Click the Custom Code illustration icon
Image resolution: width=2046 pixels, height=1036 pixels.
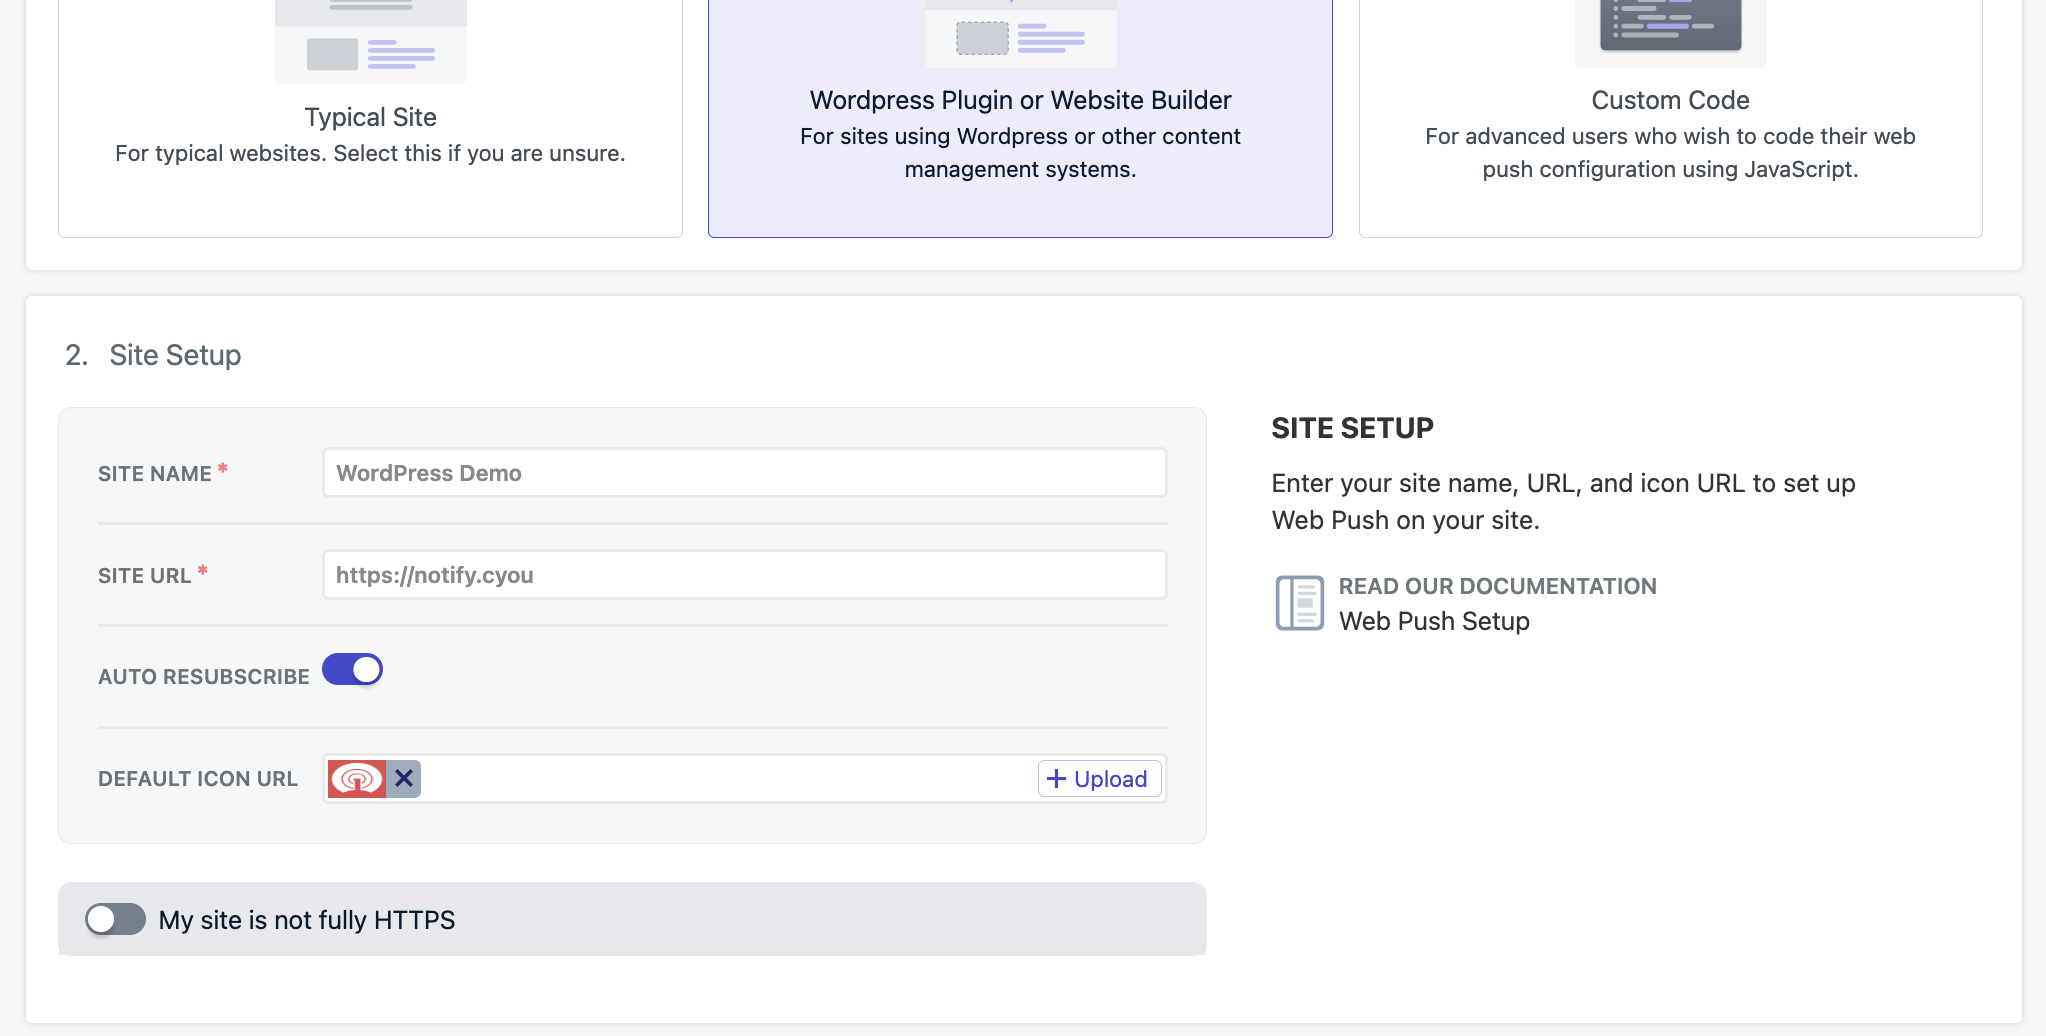pyautogui.click(x=1670, y=33)
